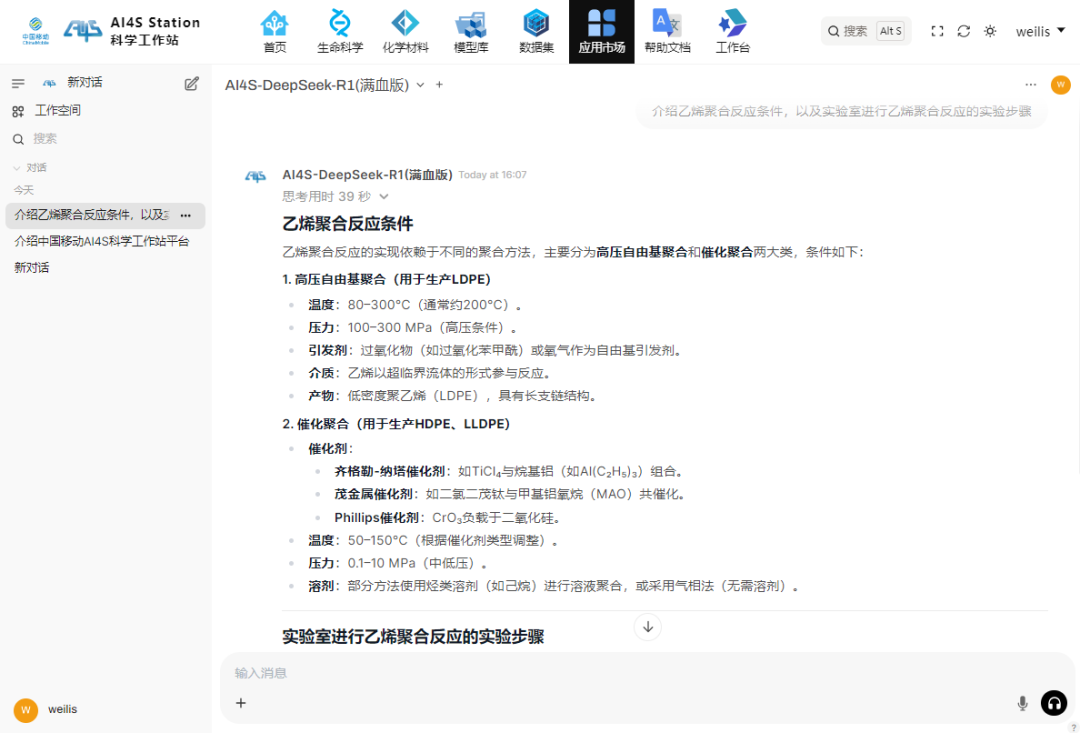Collapse the sidebar with hamburger icon
The image size is (1080, 733).
tap(19, 83)
